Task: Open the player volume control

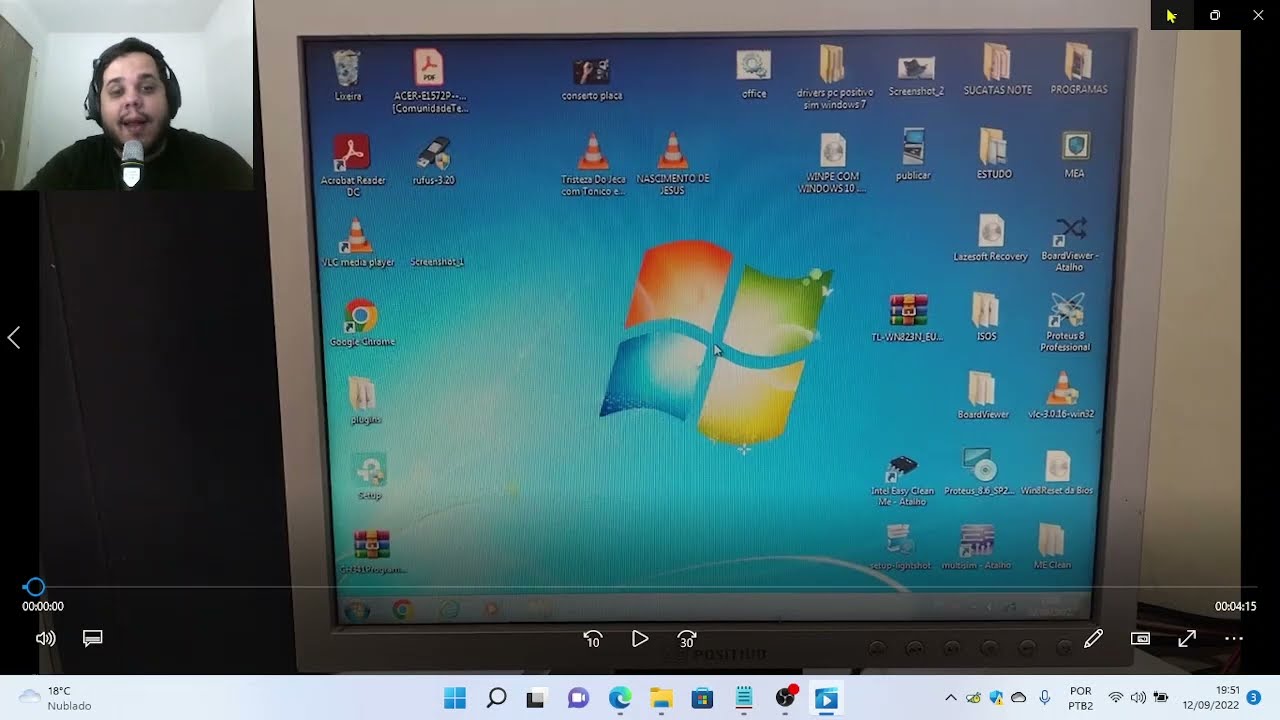Action: click(45, 638)
